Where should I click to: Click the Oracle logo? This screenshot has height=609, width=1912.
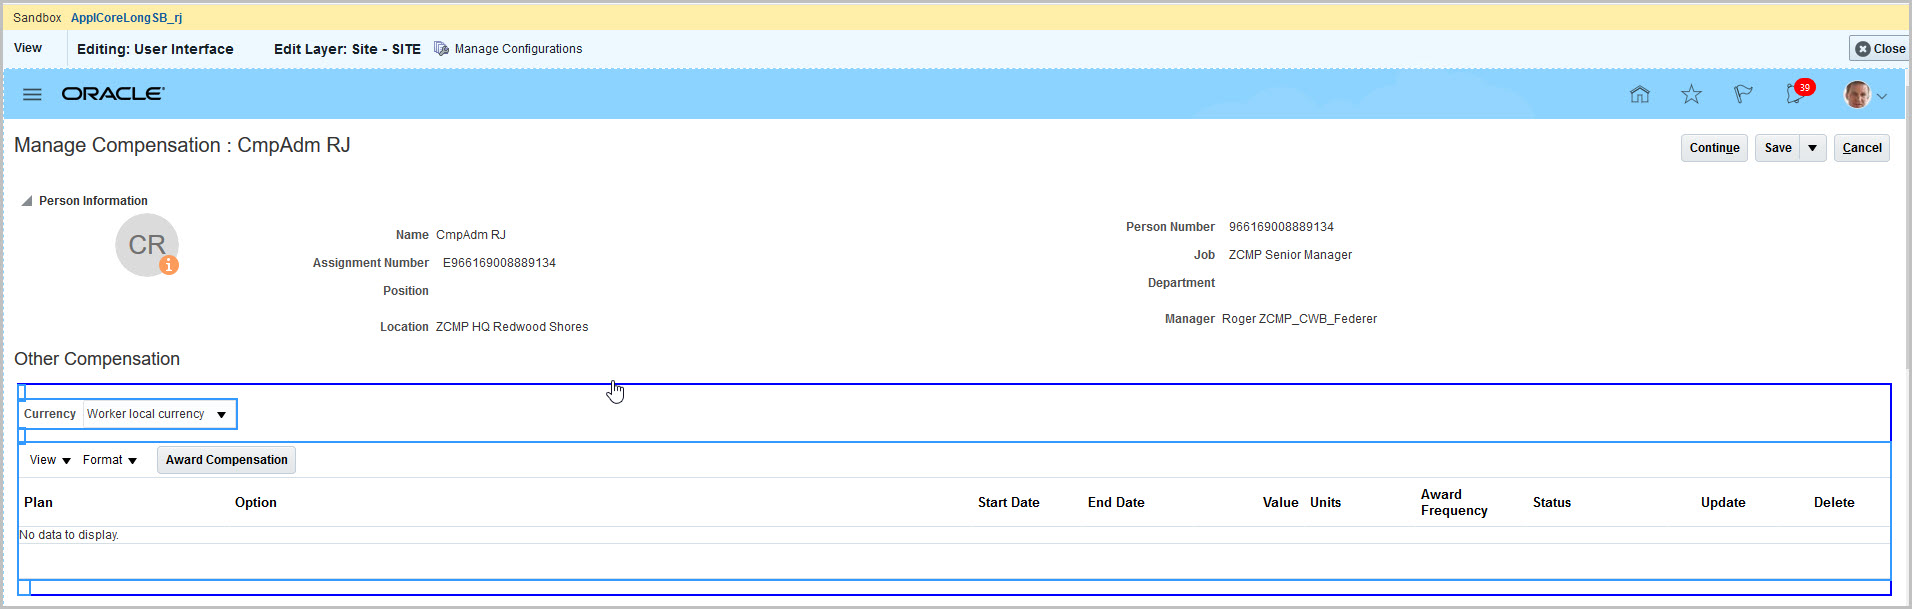tap(113, 93)
